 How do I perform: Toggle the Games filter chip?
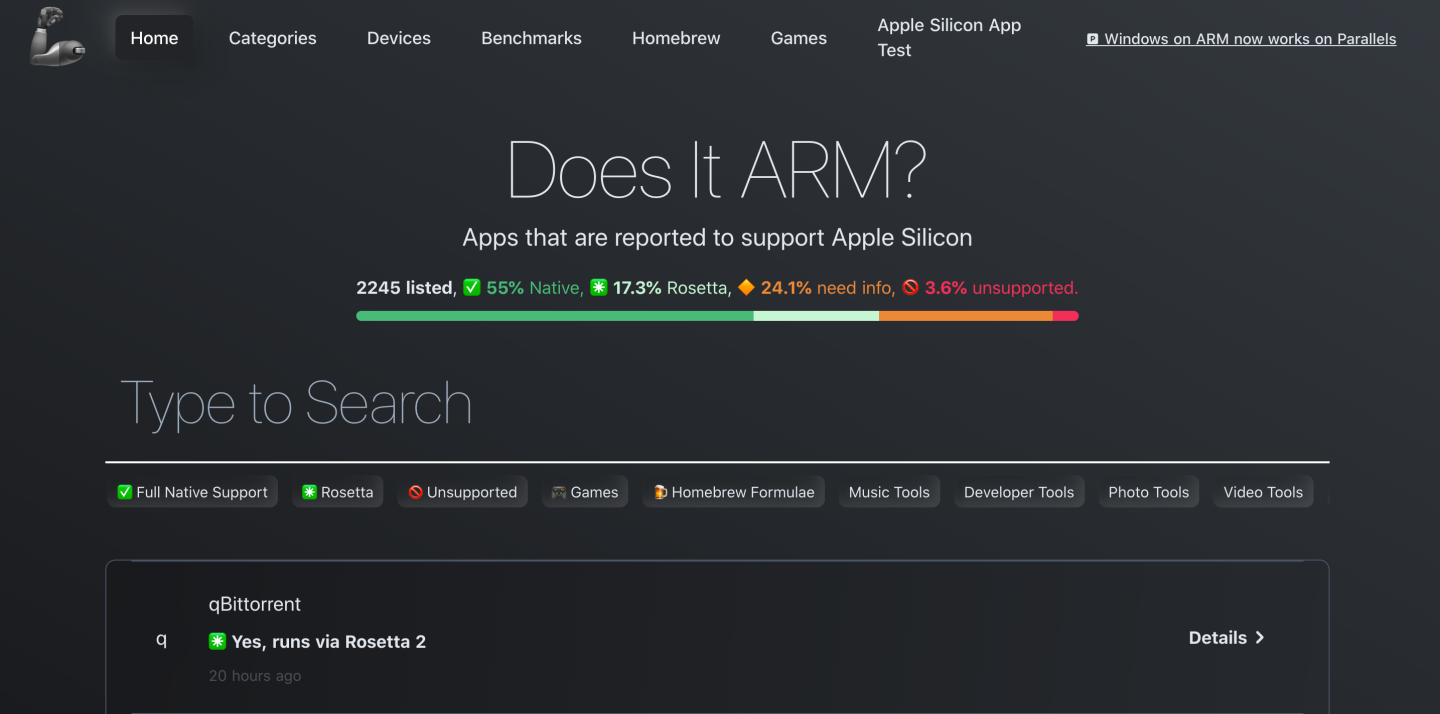tap(585, 492)
